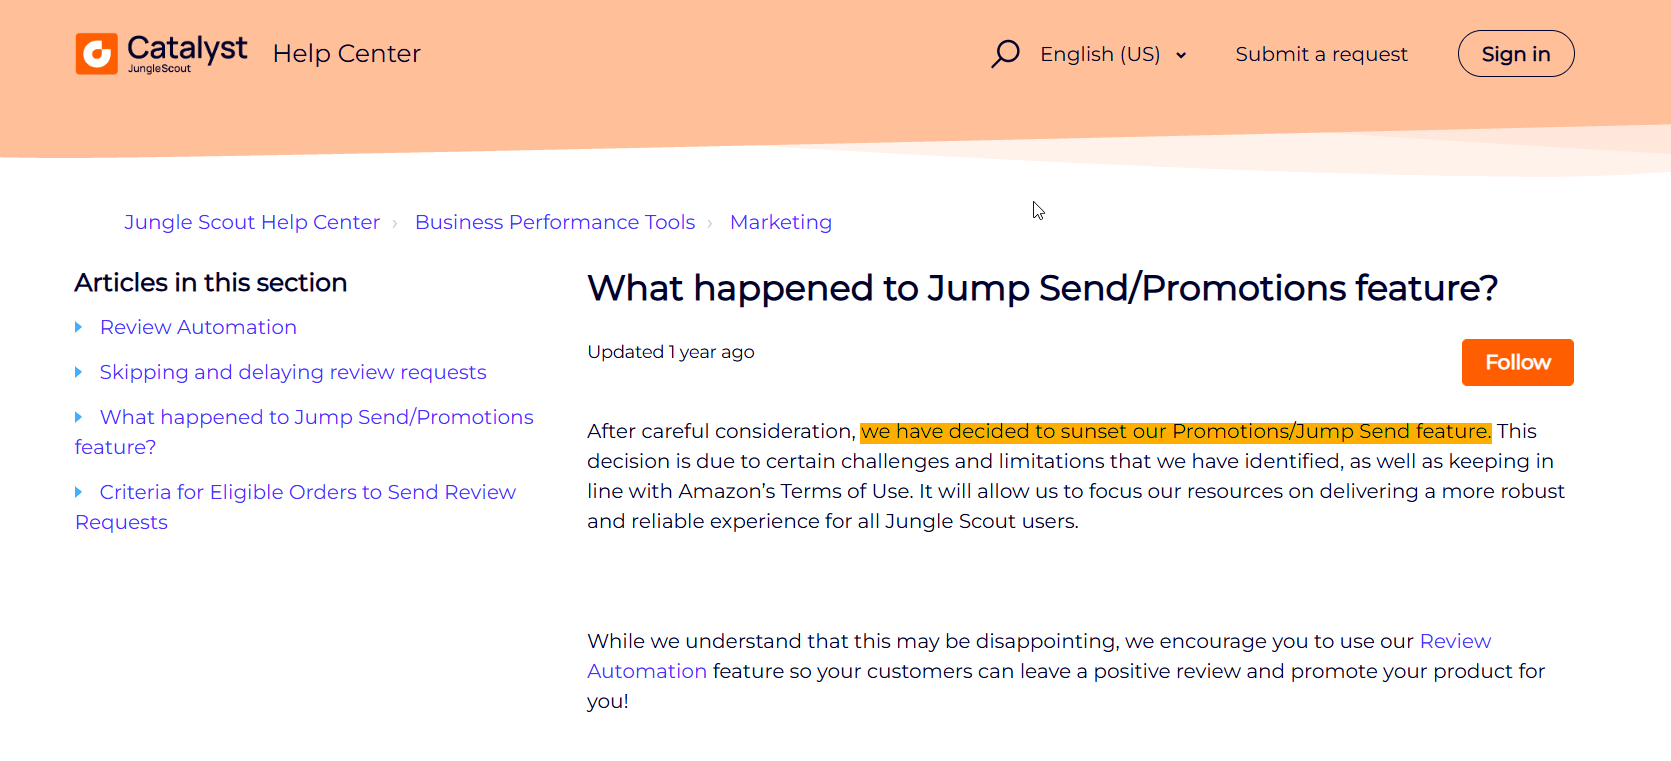Viewport: 1671px width, 761px height.
Task: Open sidebar article about Jump Send/Promotions
Action: click(316, 417)
